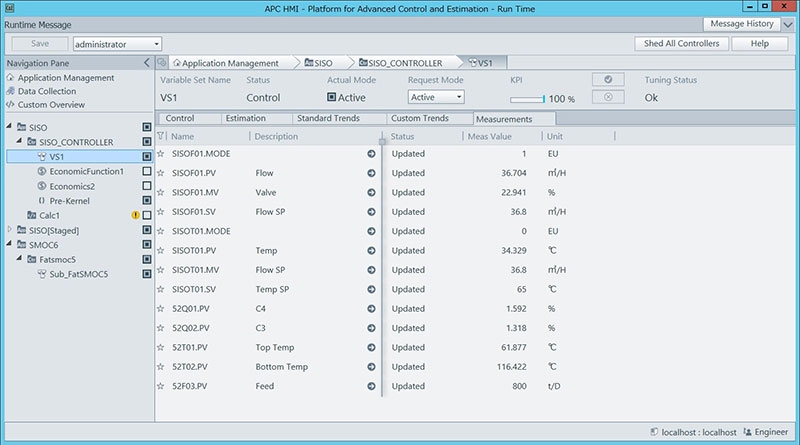
Task: Click the Actual Mode Active indicator icon
Action: coord(332,97)
